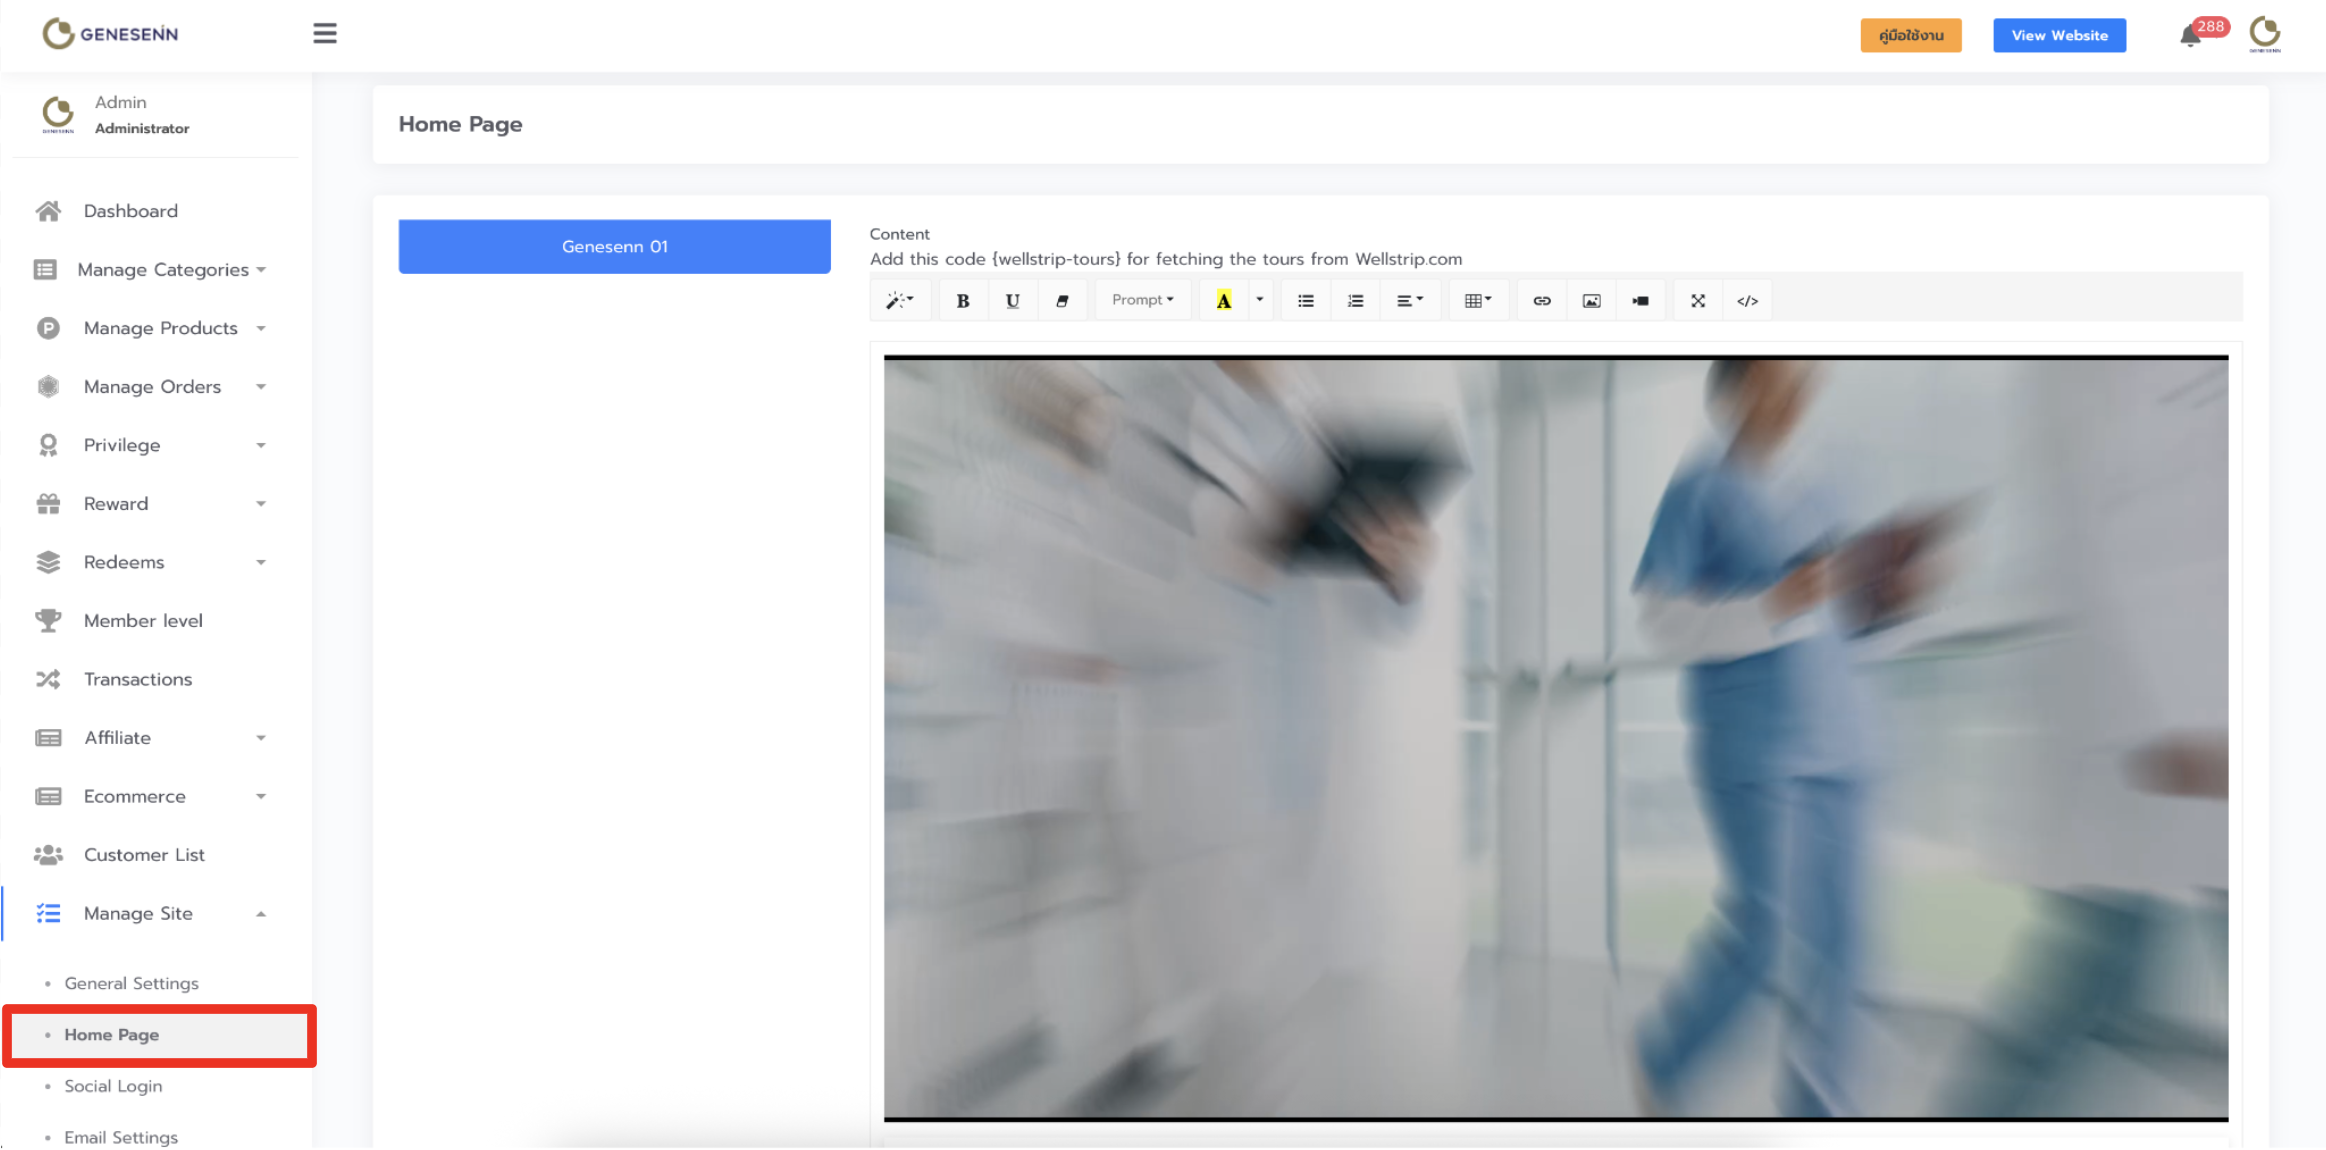
Task: Insert video via the camera icon
Action: click(1640, 300)
